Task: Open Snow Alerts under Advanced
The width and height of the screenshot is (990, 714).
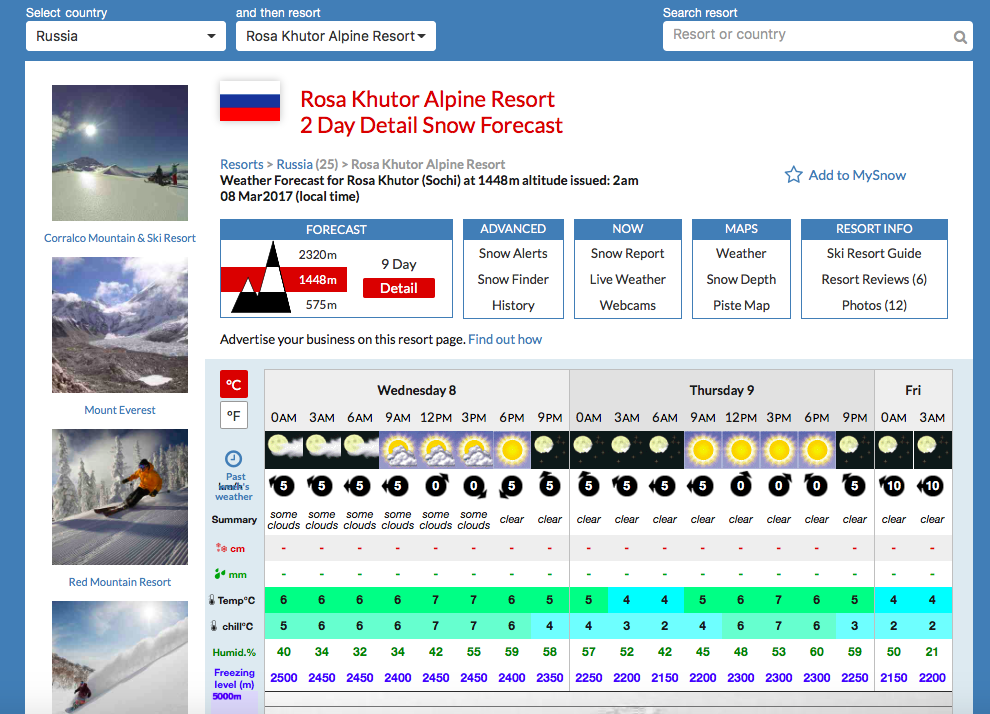Action: [513, 253]
